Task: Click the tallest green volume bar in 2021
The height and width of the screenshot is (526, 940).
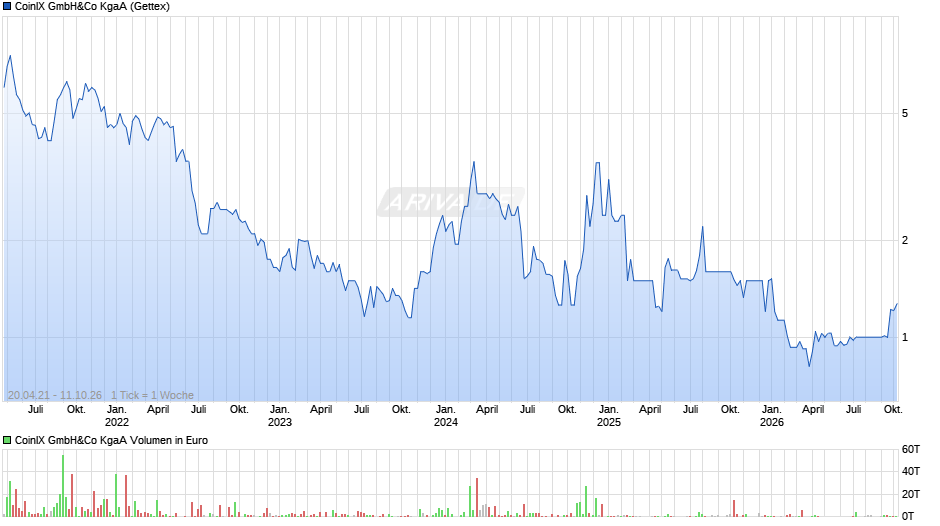Action: (63, 486)
